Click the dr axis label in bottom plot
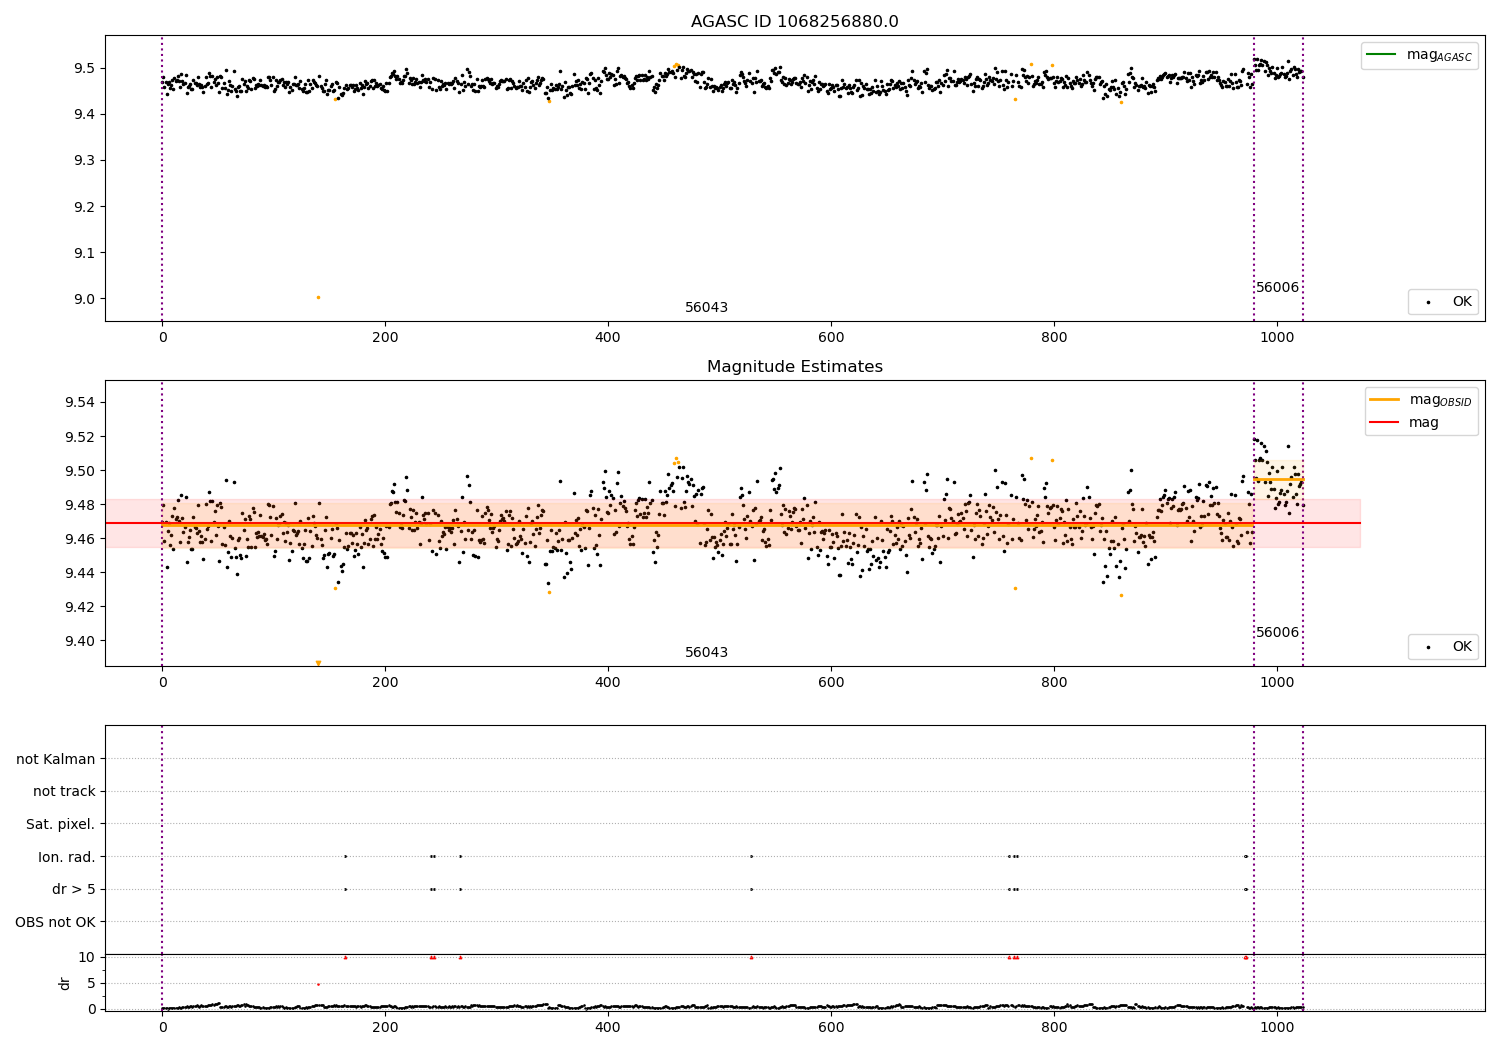 pos(65,983)
